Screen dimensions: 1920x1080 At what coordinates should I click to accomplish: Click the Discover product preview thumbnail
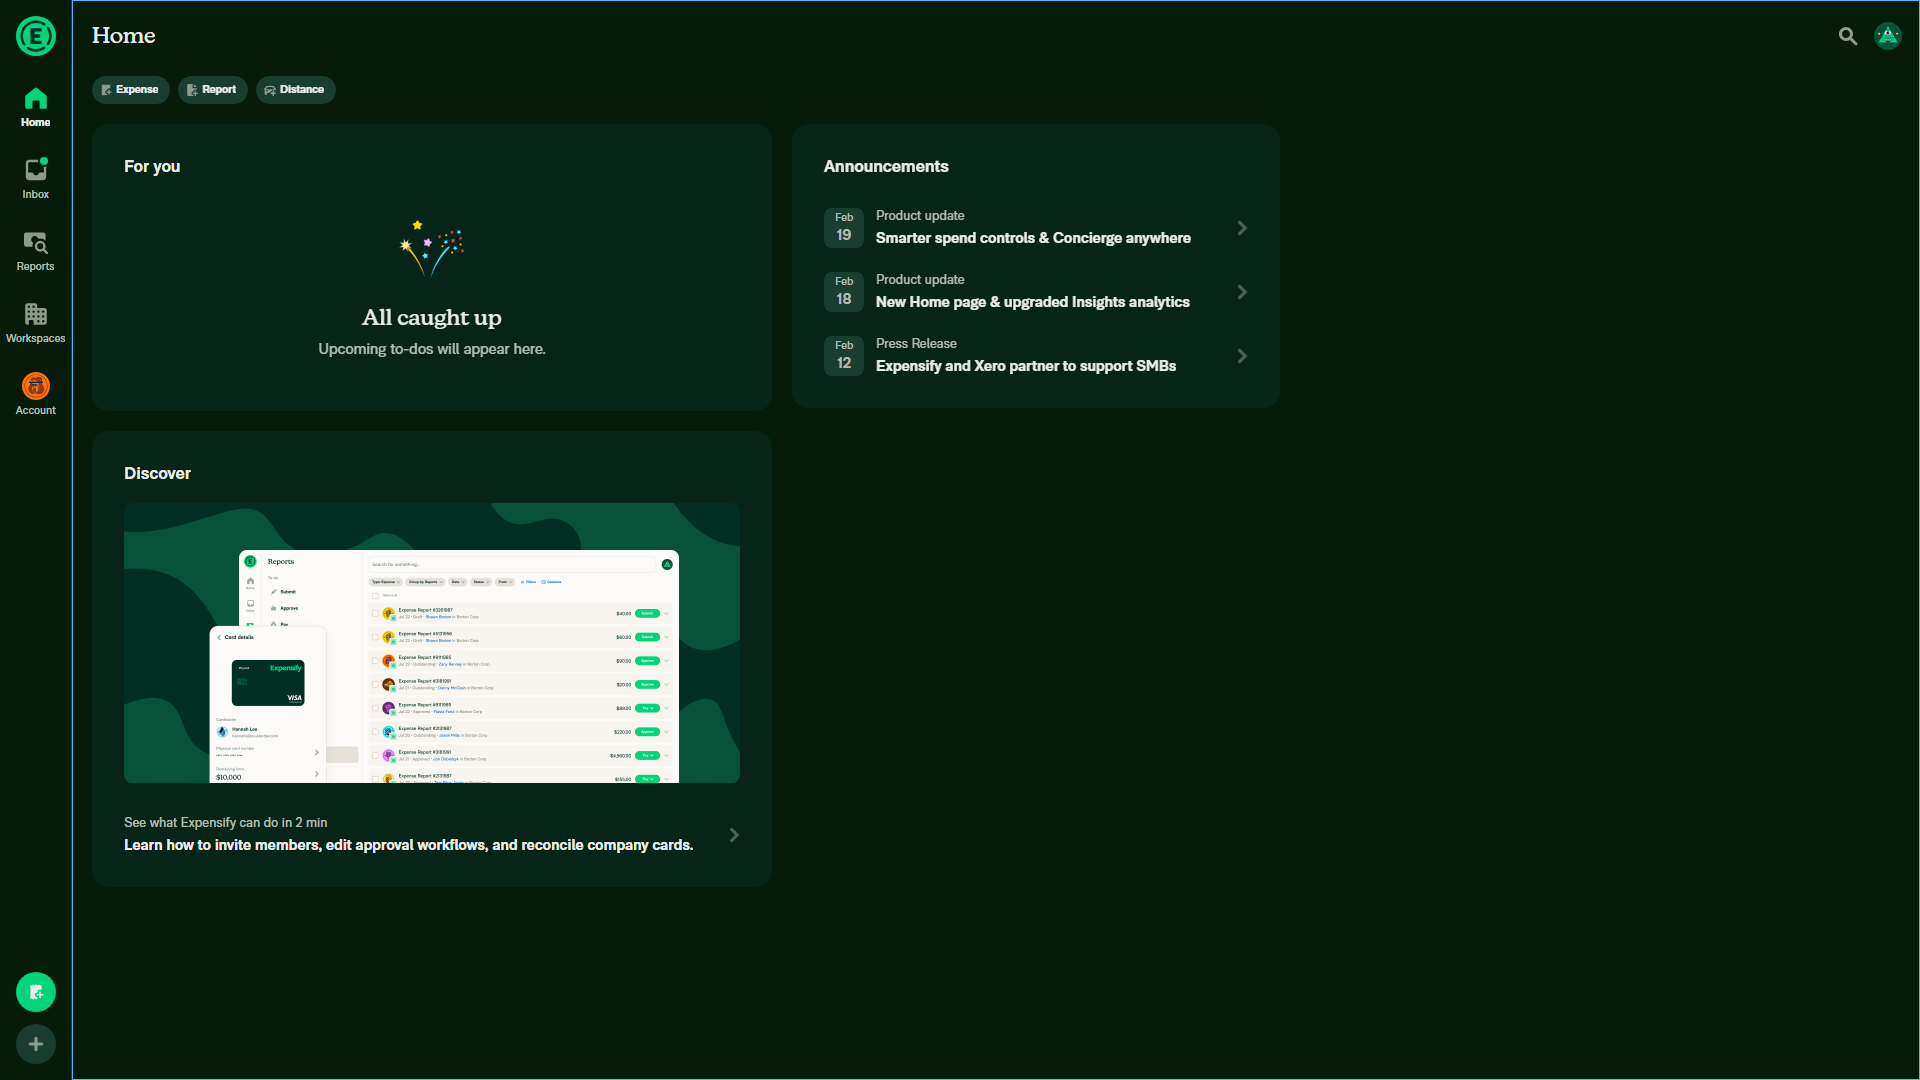click(432, 643)
